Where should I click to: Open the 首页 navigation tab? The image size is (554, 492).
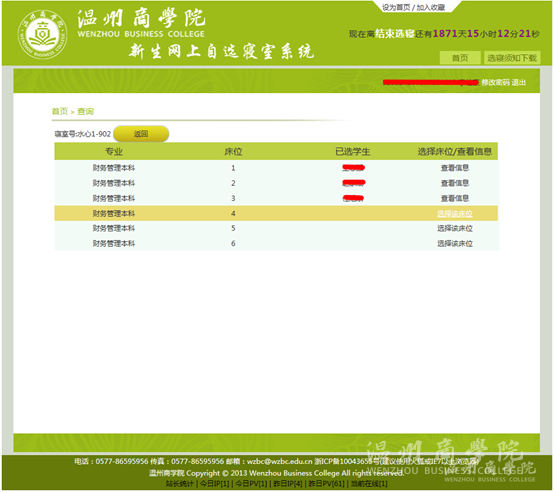click(460, 58)
